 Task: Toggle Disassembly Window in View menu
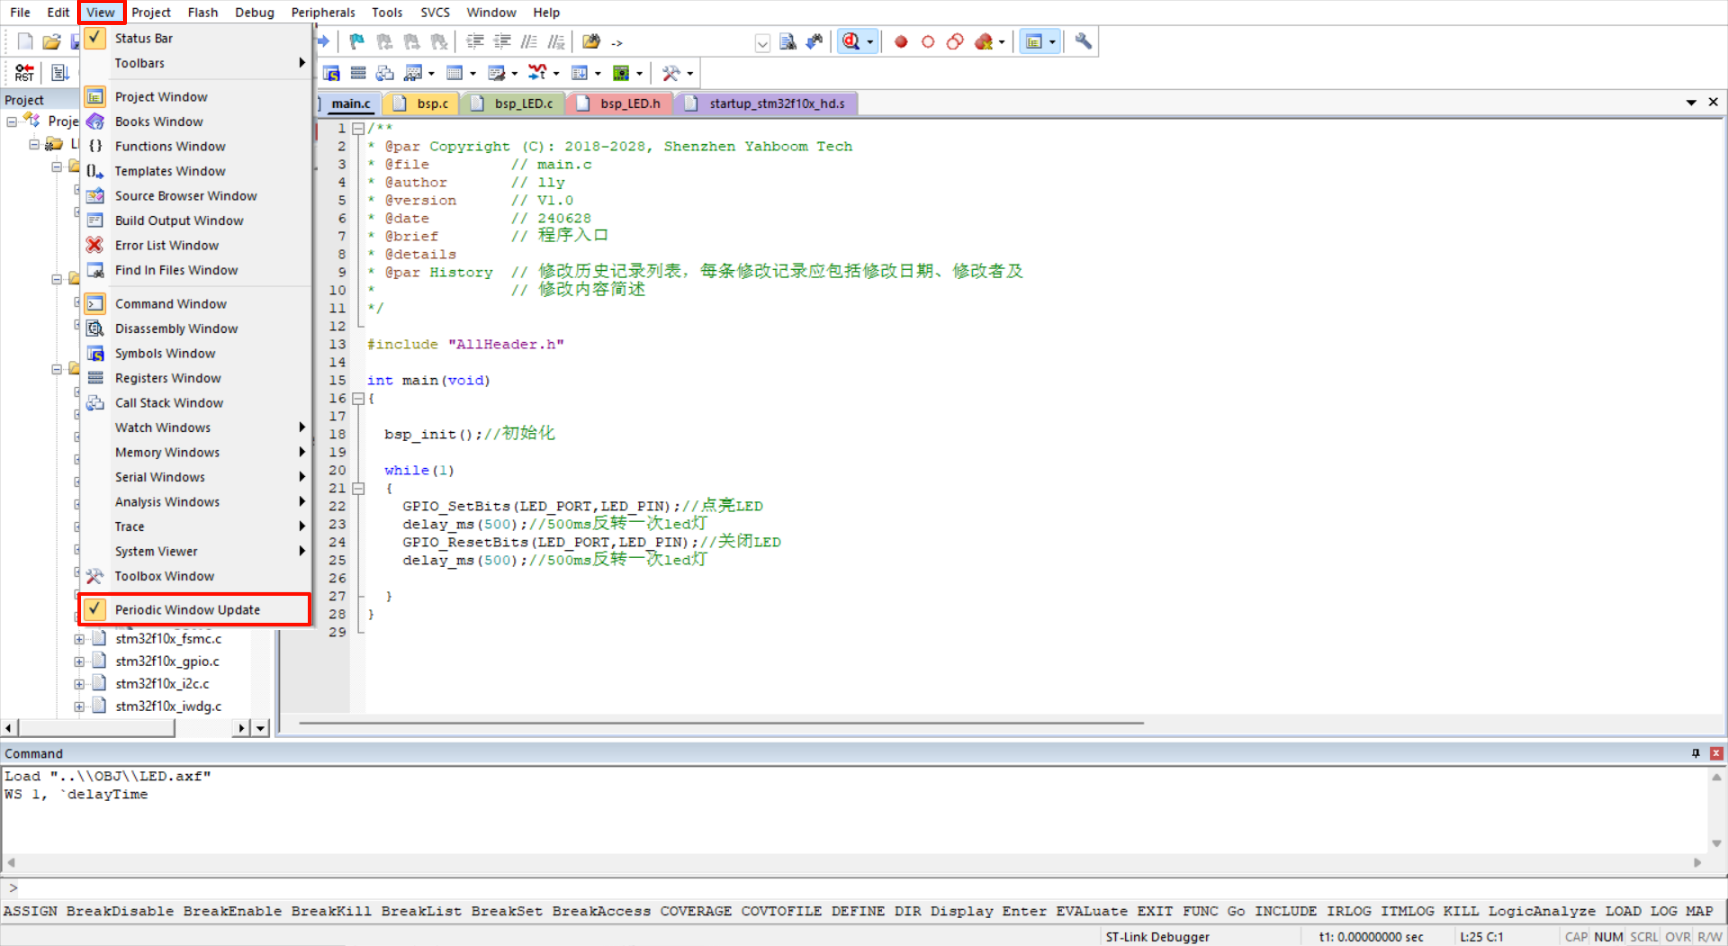click(196, 329)
